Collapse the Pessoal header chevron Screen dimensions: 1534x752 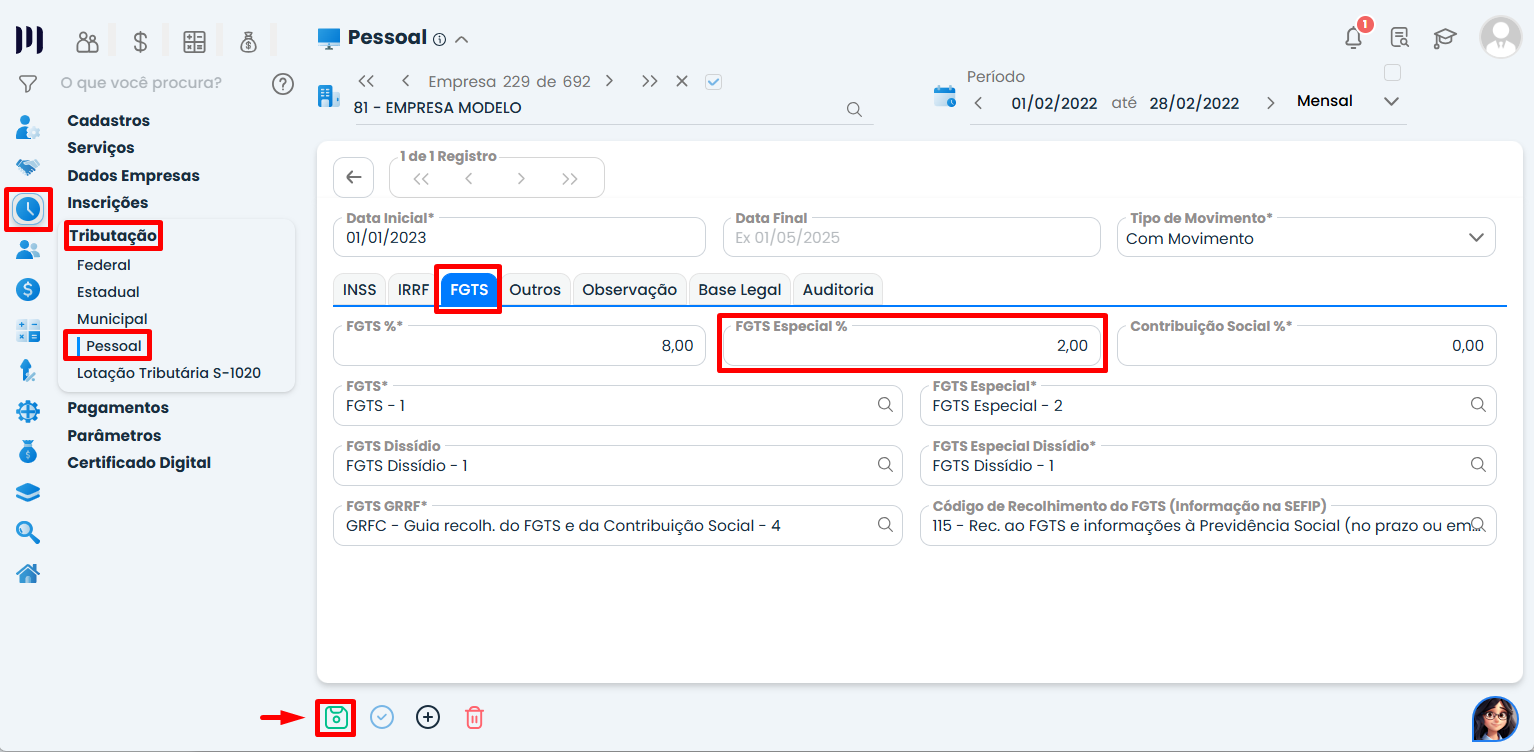pos(461,40)
